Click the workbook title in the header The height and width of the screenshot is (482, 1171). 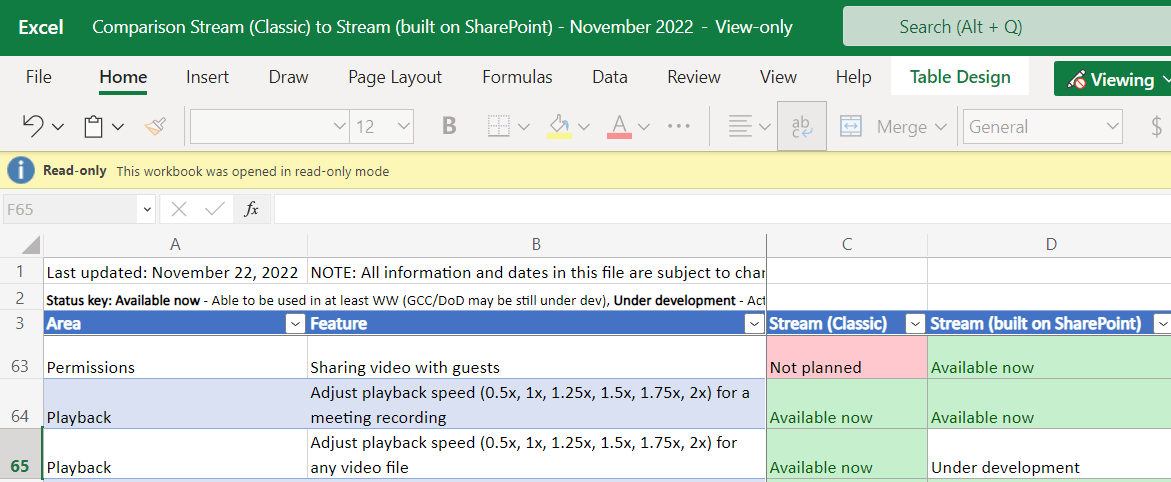pos(442,27)
